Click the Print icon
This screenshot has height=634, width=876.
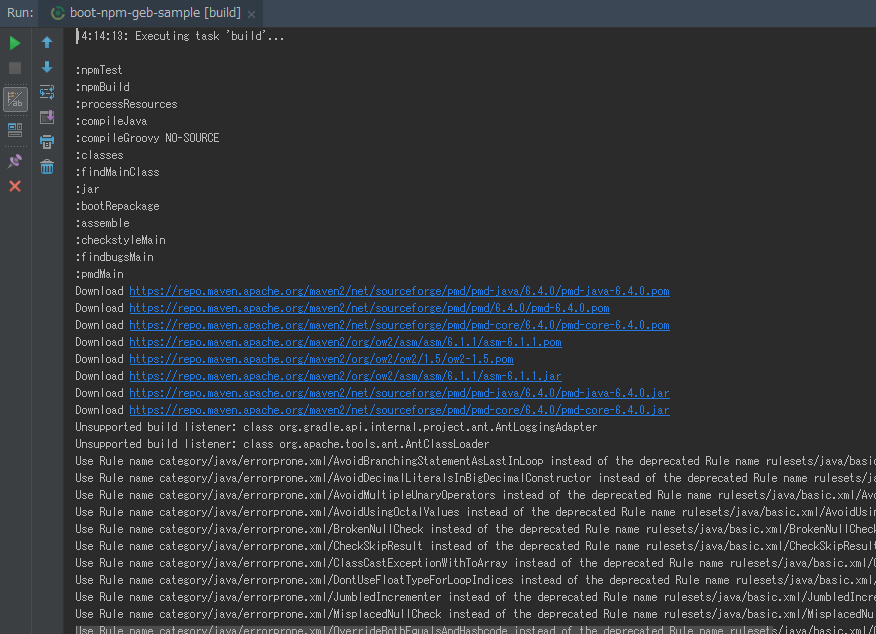[x=47, y=142]
